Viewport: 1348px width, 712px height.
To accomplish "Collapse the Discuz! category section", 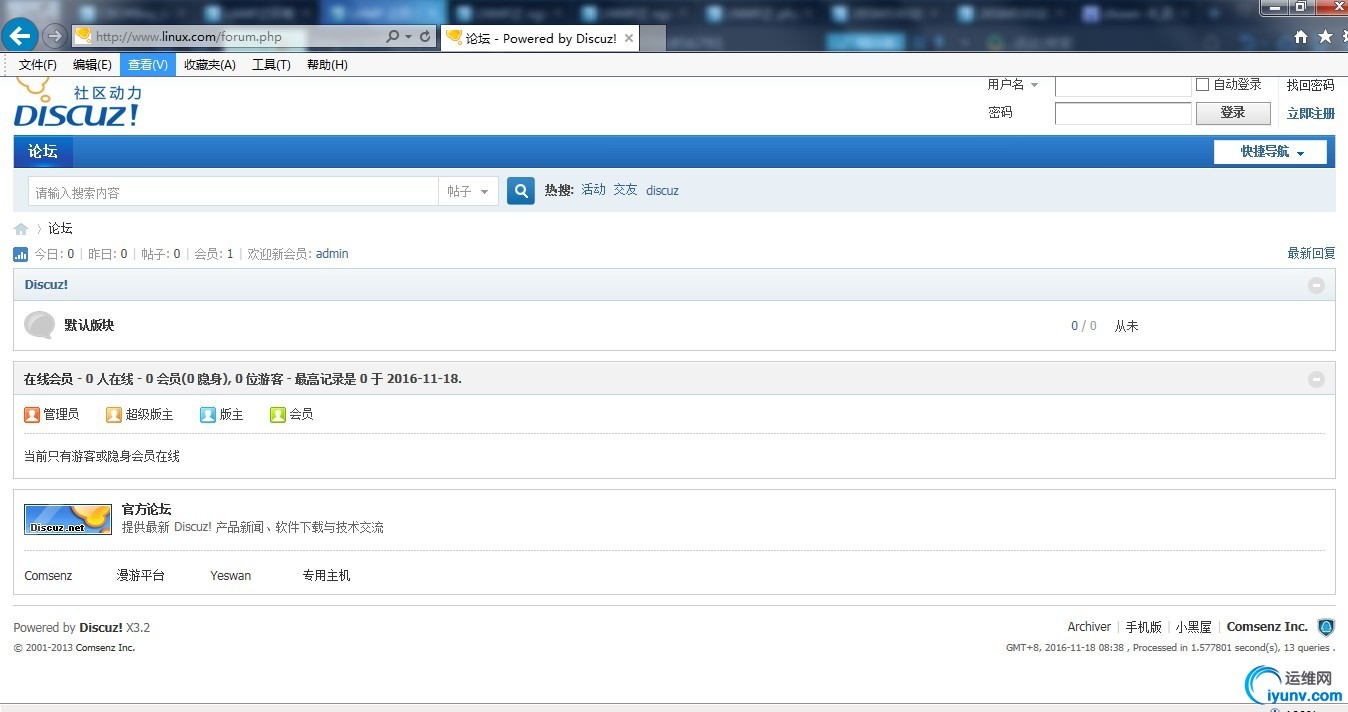I will click(1316, 285).
